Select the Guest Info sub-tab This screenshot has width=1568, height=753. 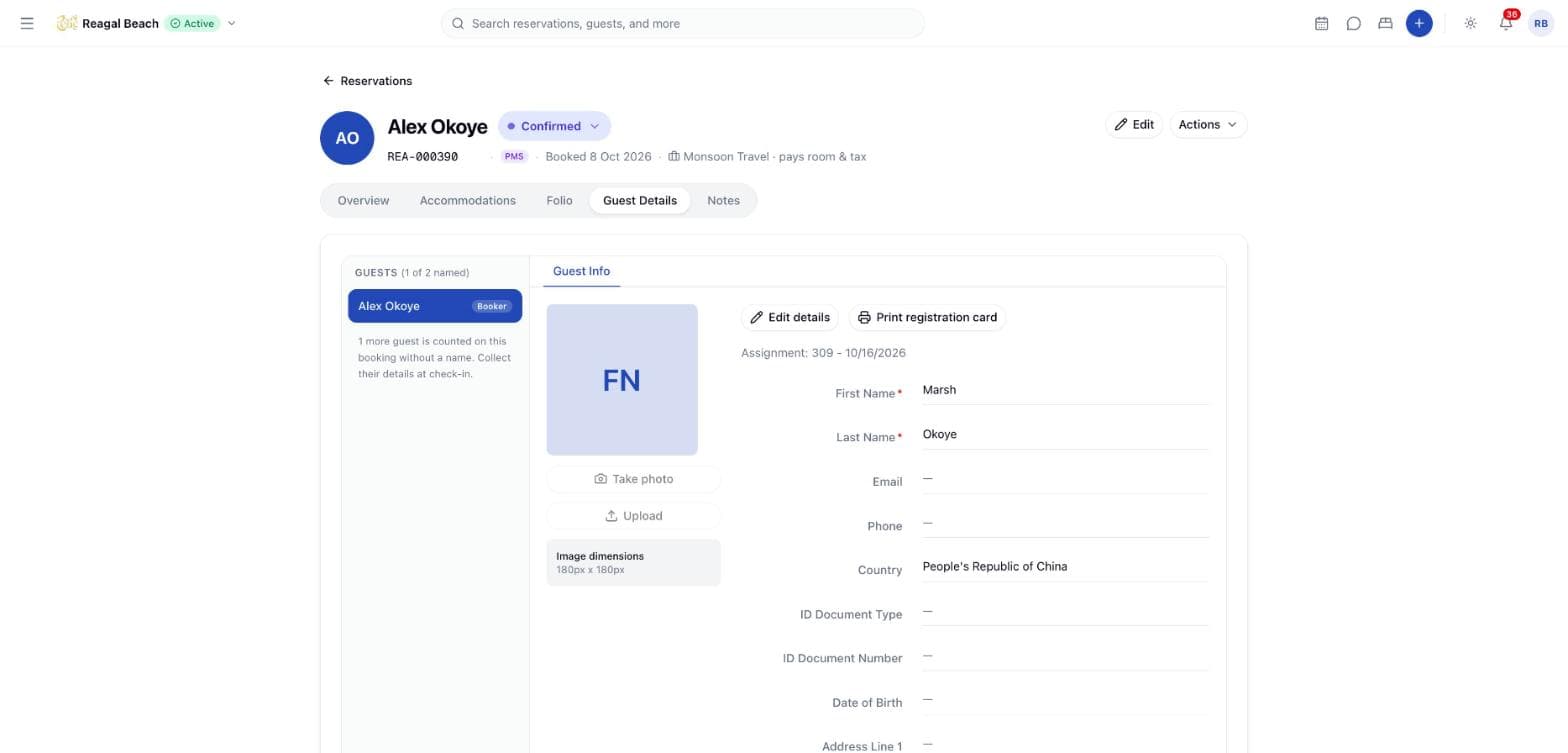coord(581,271)
